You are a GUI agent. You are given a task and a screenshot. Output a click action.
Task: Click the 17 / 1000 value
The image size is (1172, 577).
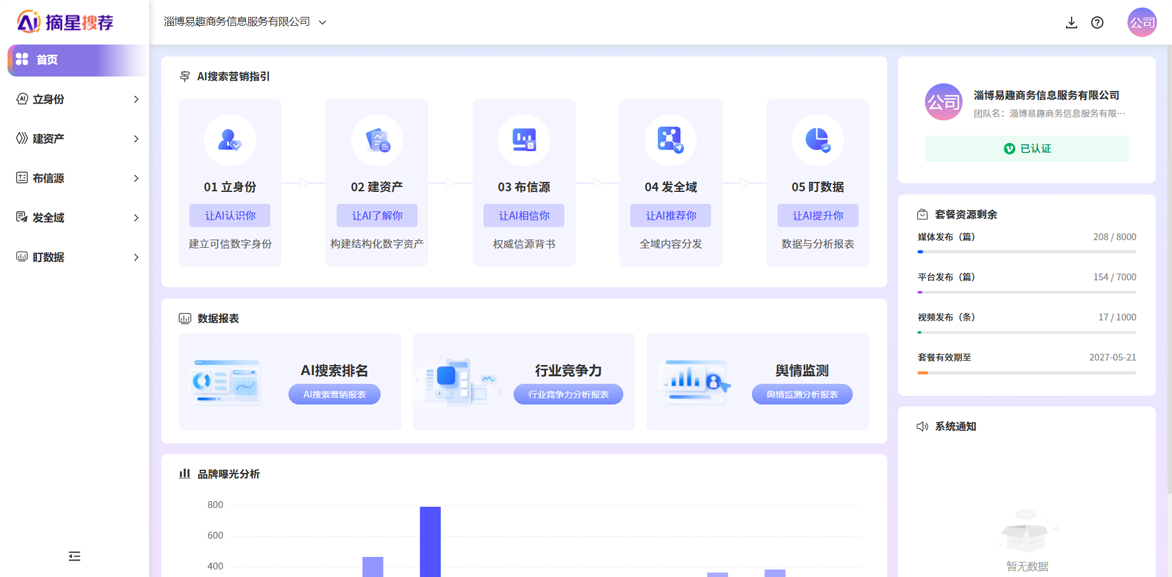[x=1117, y=317]
